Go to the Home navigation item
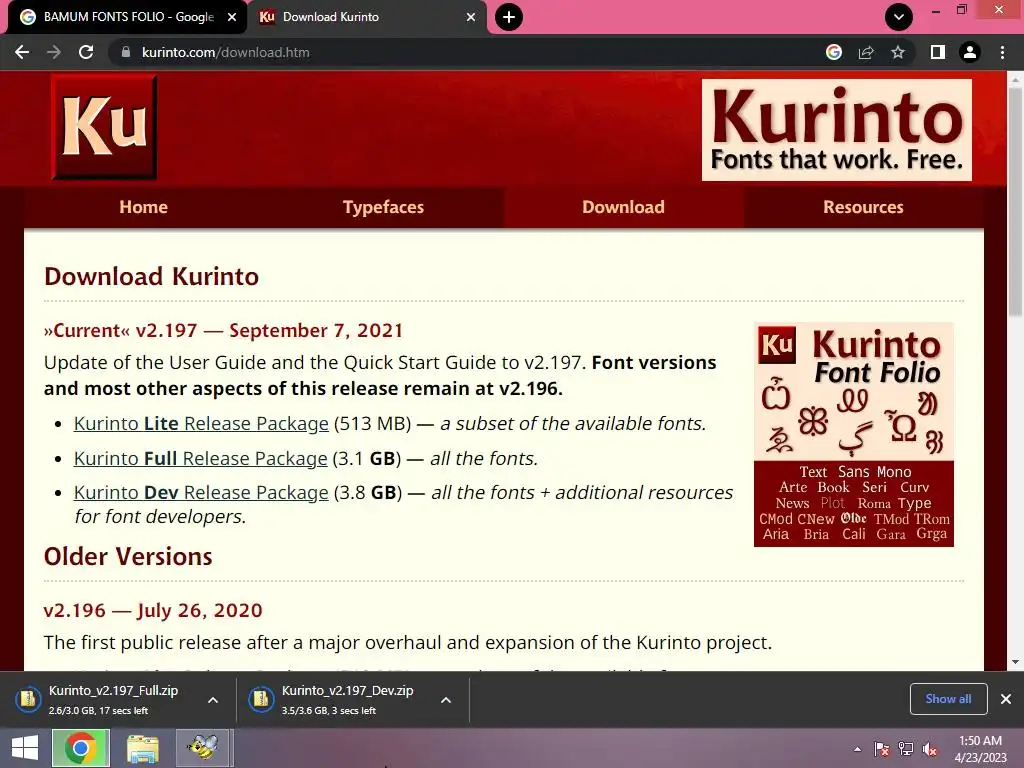This screenshot has height=768, width=1024. (x=144, y=207)
